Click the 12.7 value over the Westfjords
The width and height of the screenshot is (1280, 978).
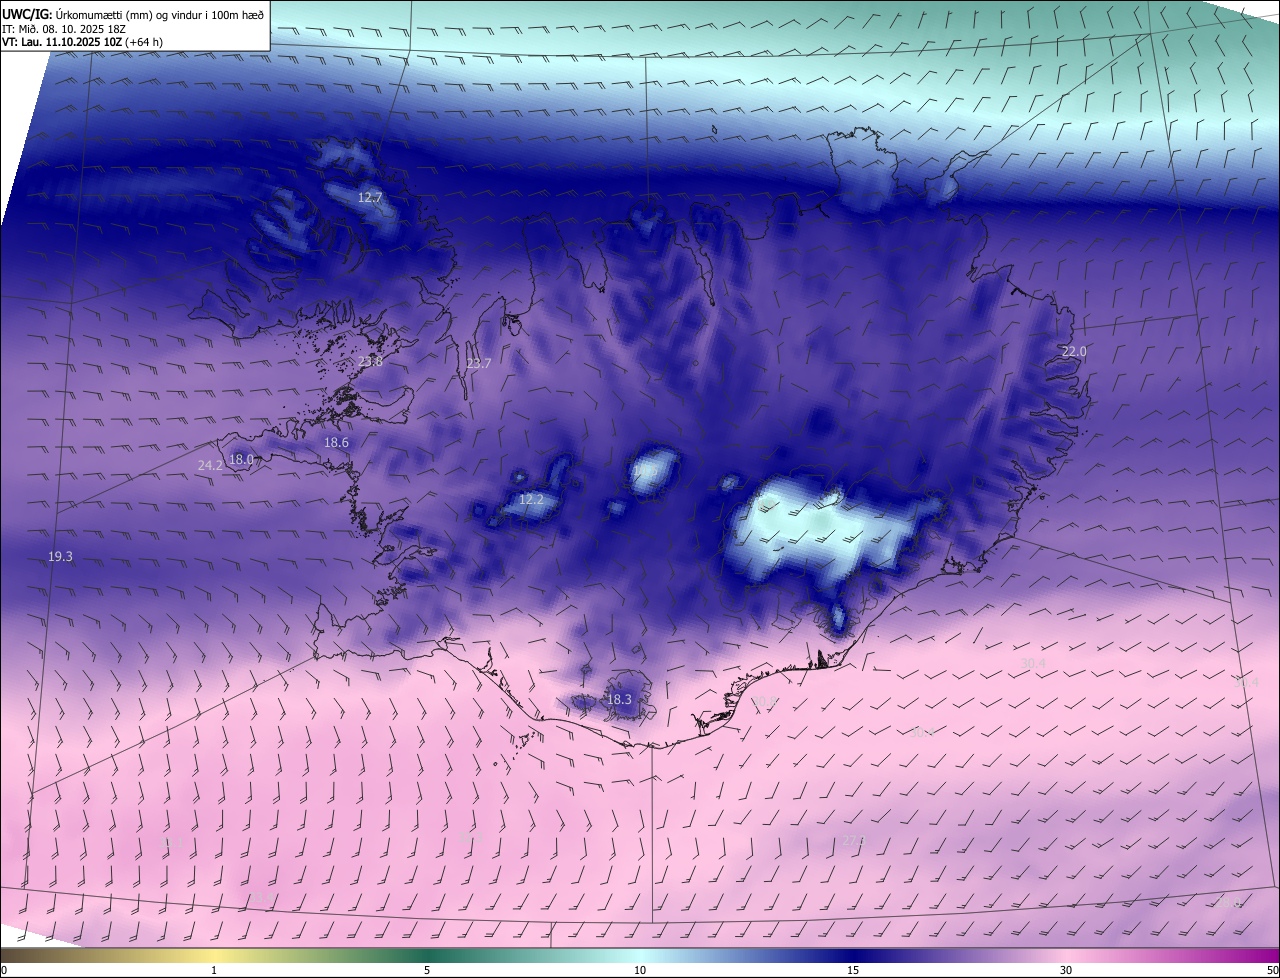point(370,198)
